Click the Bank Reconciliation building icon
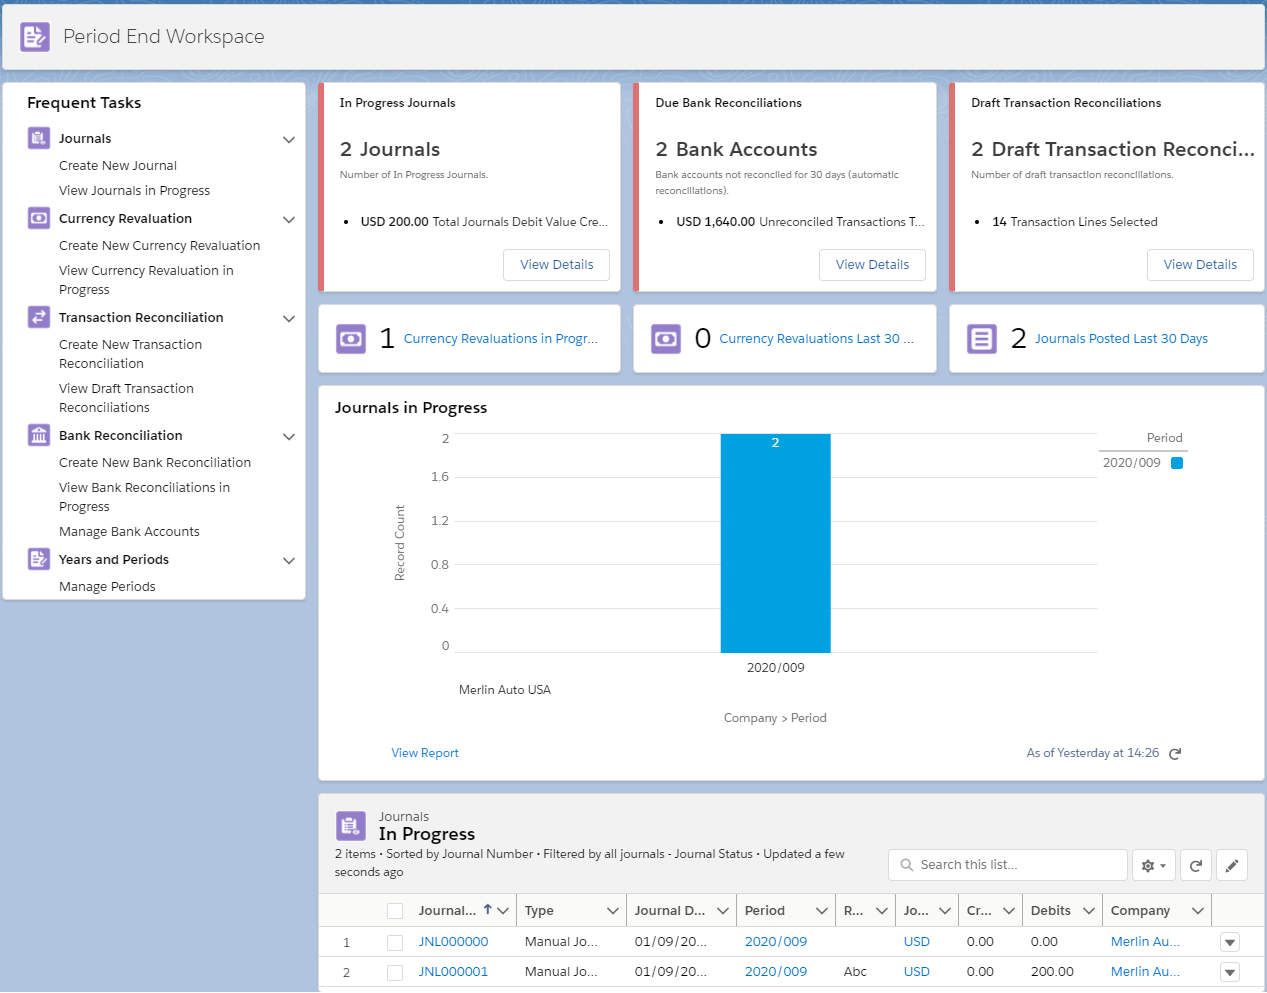 click(x=39, y=435)
